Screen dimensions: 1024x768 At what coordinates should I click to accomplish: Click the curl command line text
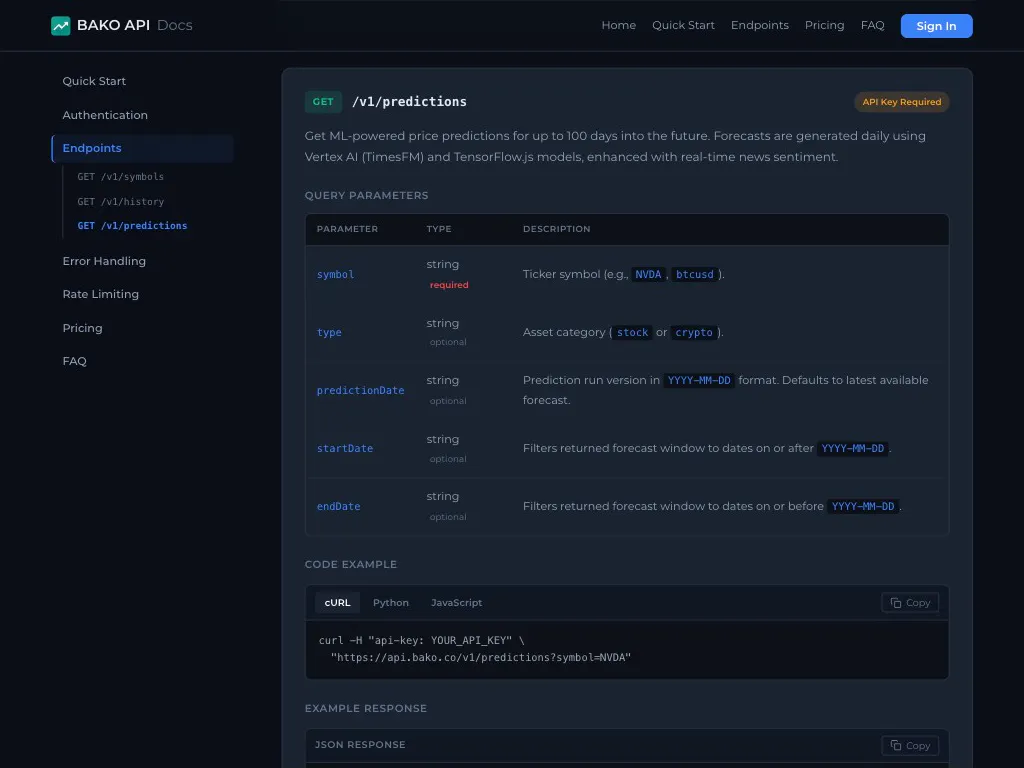pos(422,641)
